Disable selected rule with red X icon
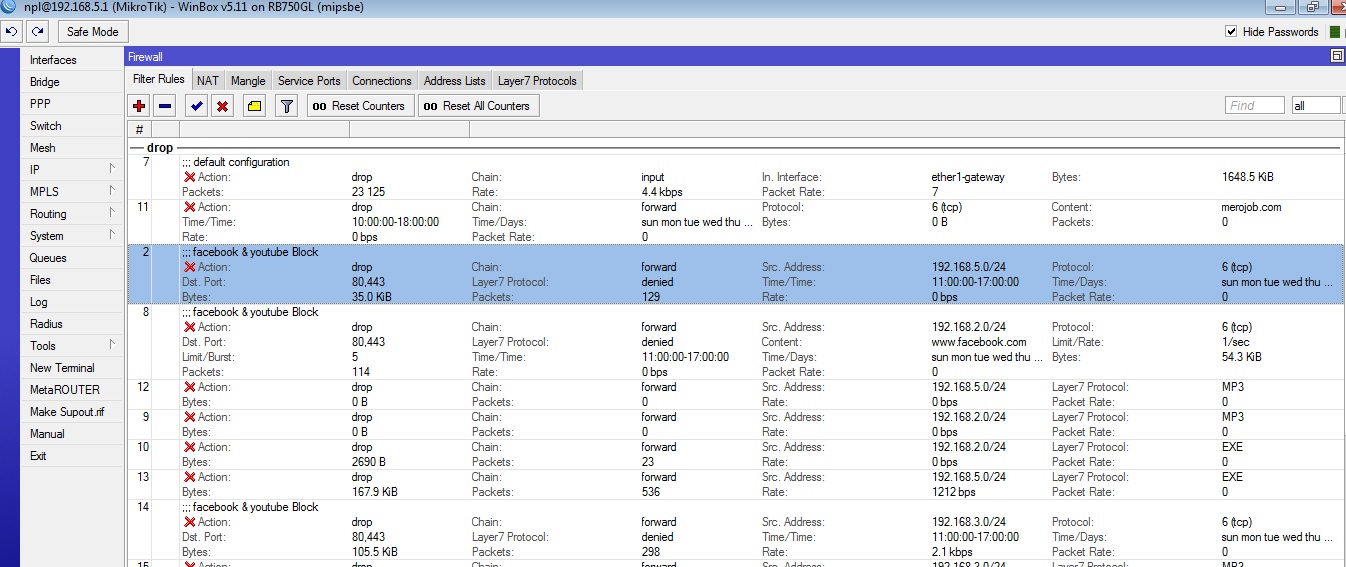 click(223, 106)
